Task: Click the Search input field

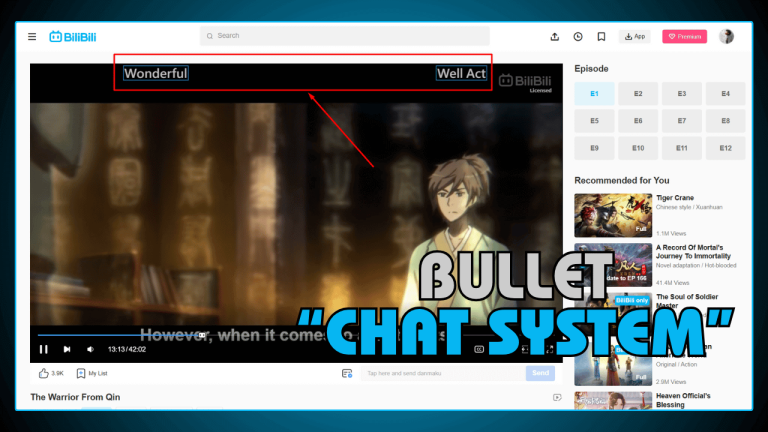Action: click(345, 36)
